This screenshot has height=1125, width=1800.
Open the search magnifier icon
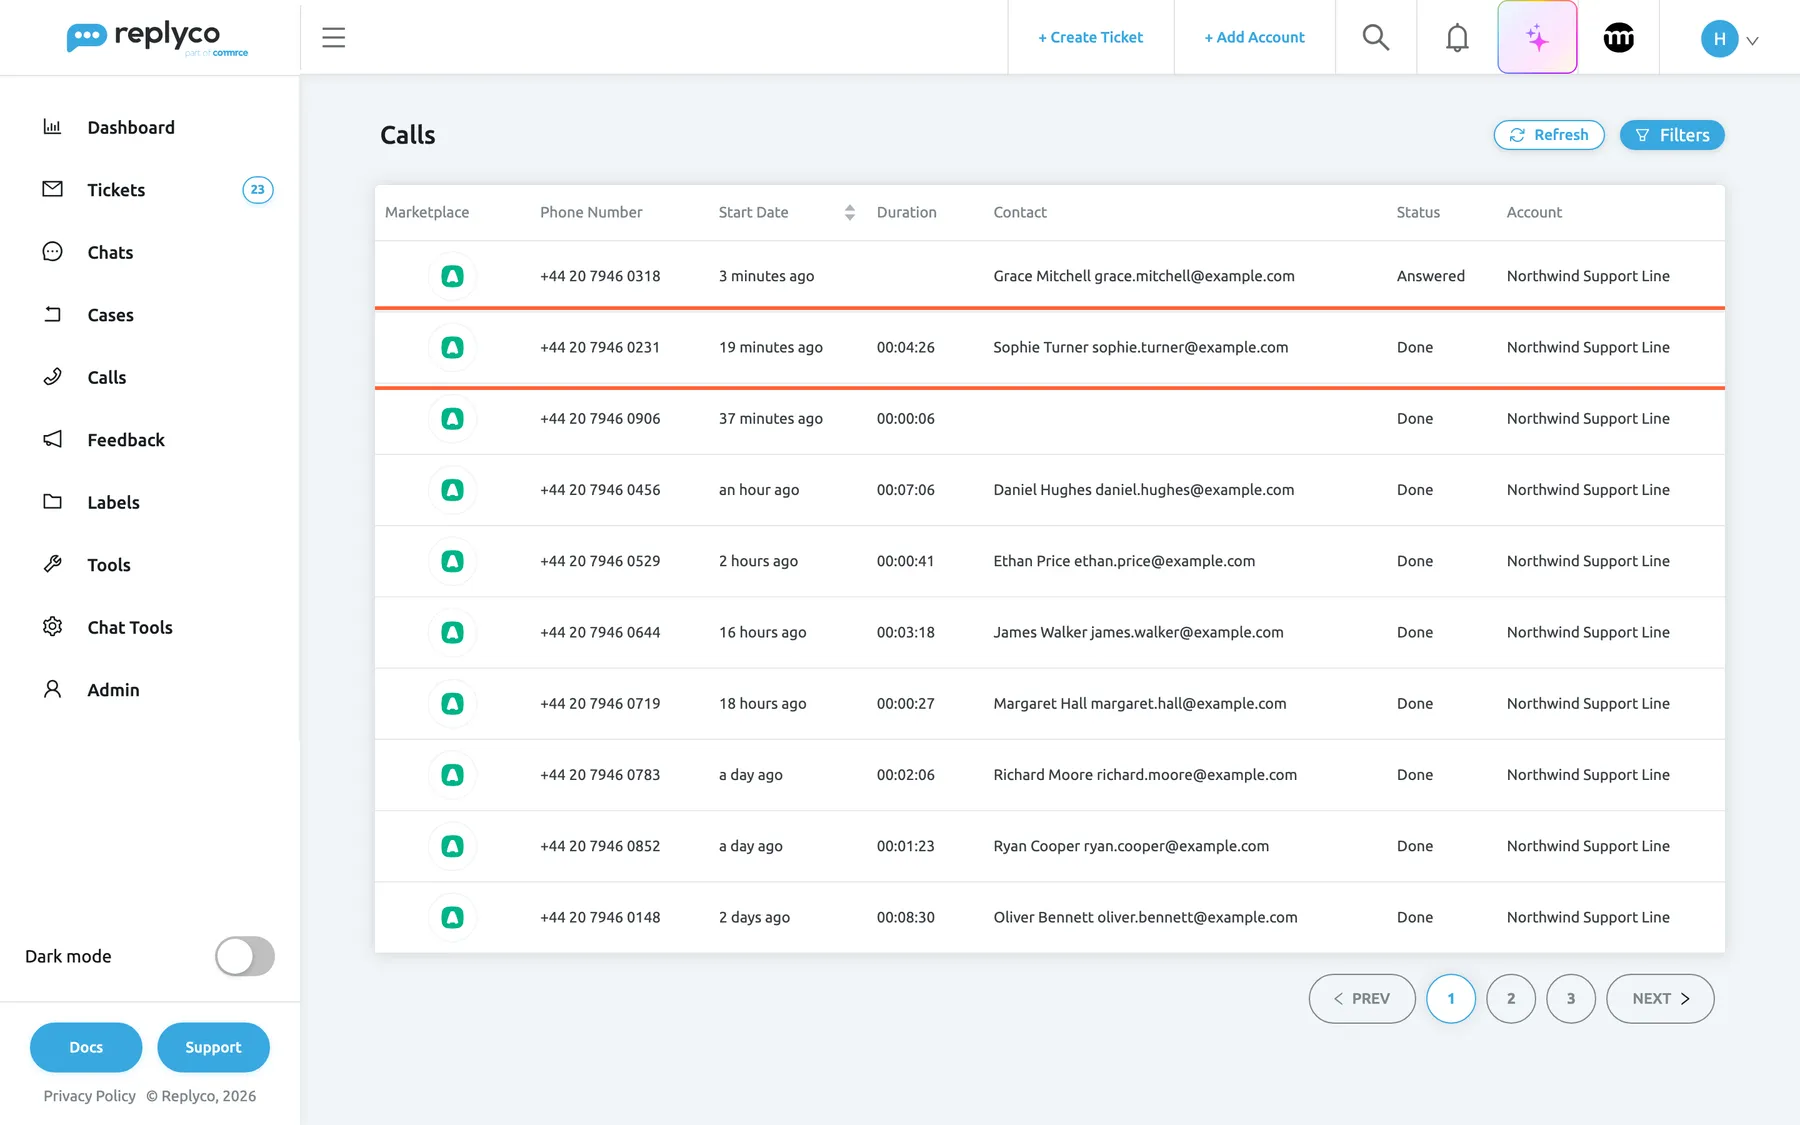coord(1376,38)
